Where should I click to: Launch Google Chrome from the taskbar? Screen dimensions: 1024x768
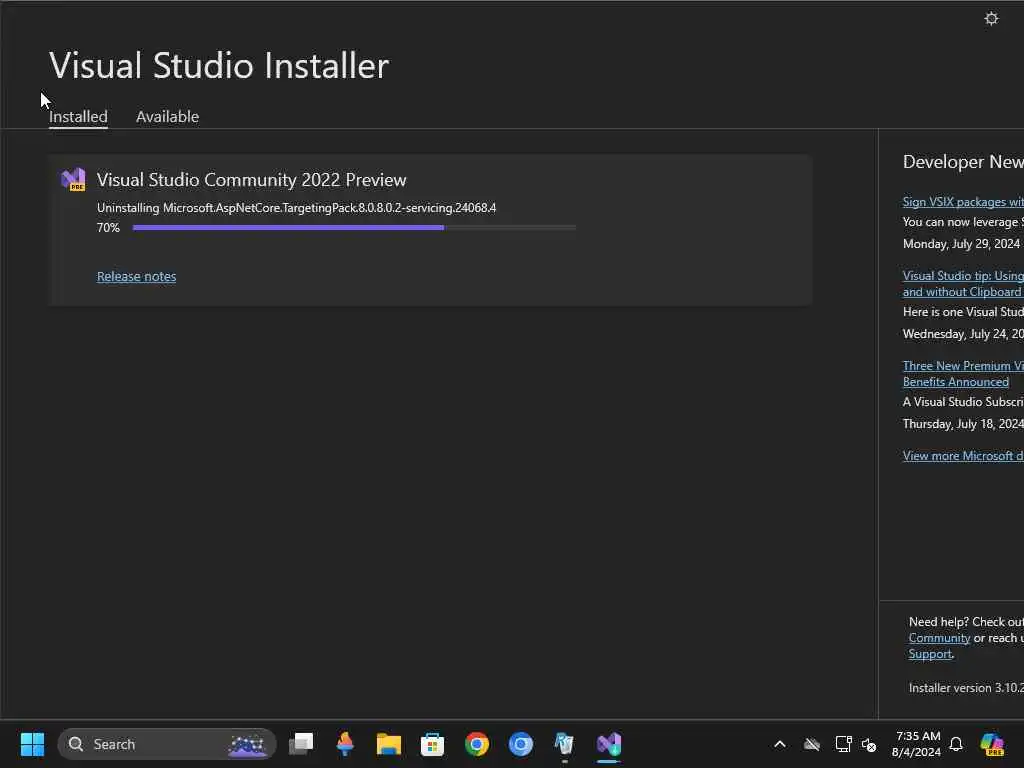(x=477, y=744)
